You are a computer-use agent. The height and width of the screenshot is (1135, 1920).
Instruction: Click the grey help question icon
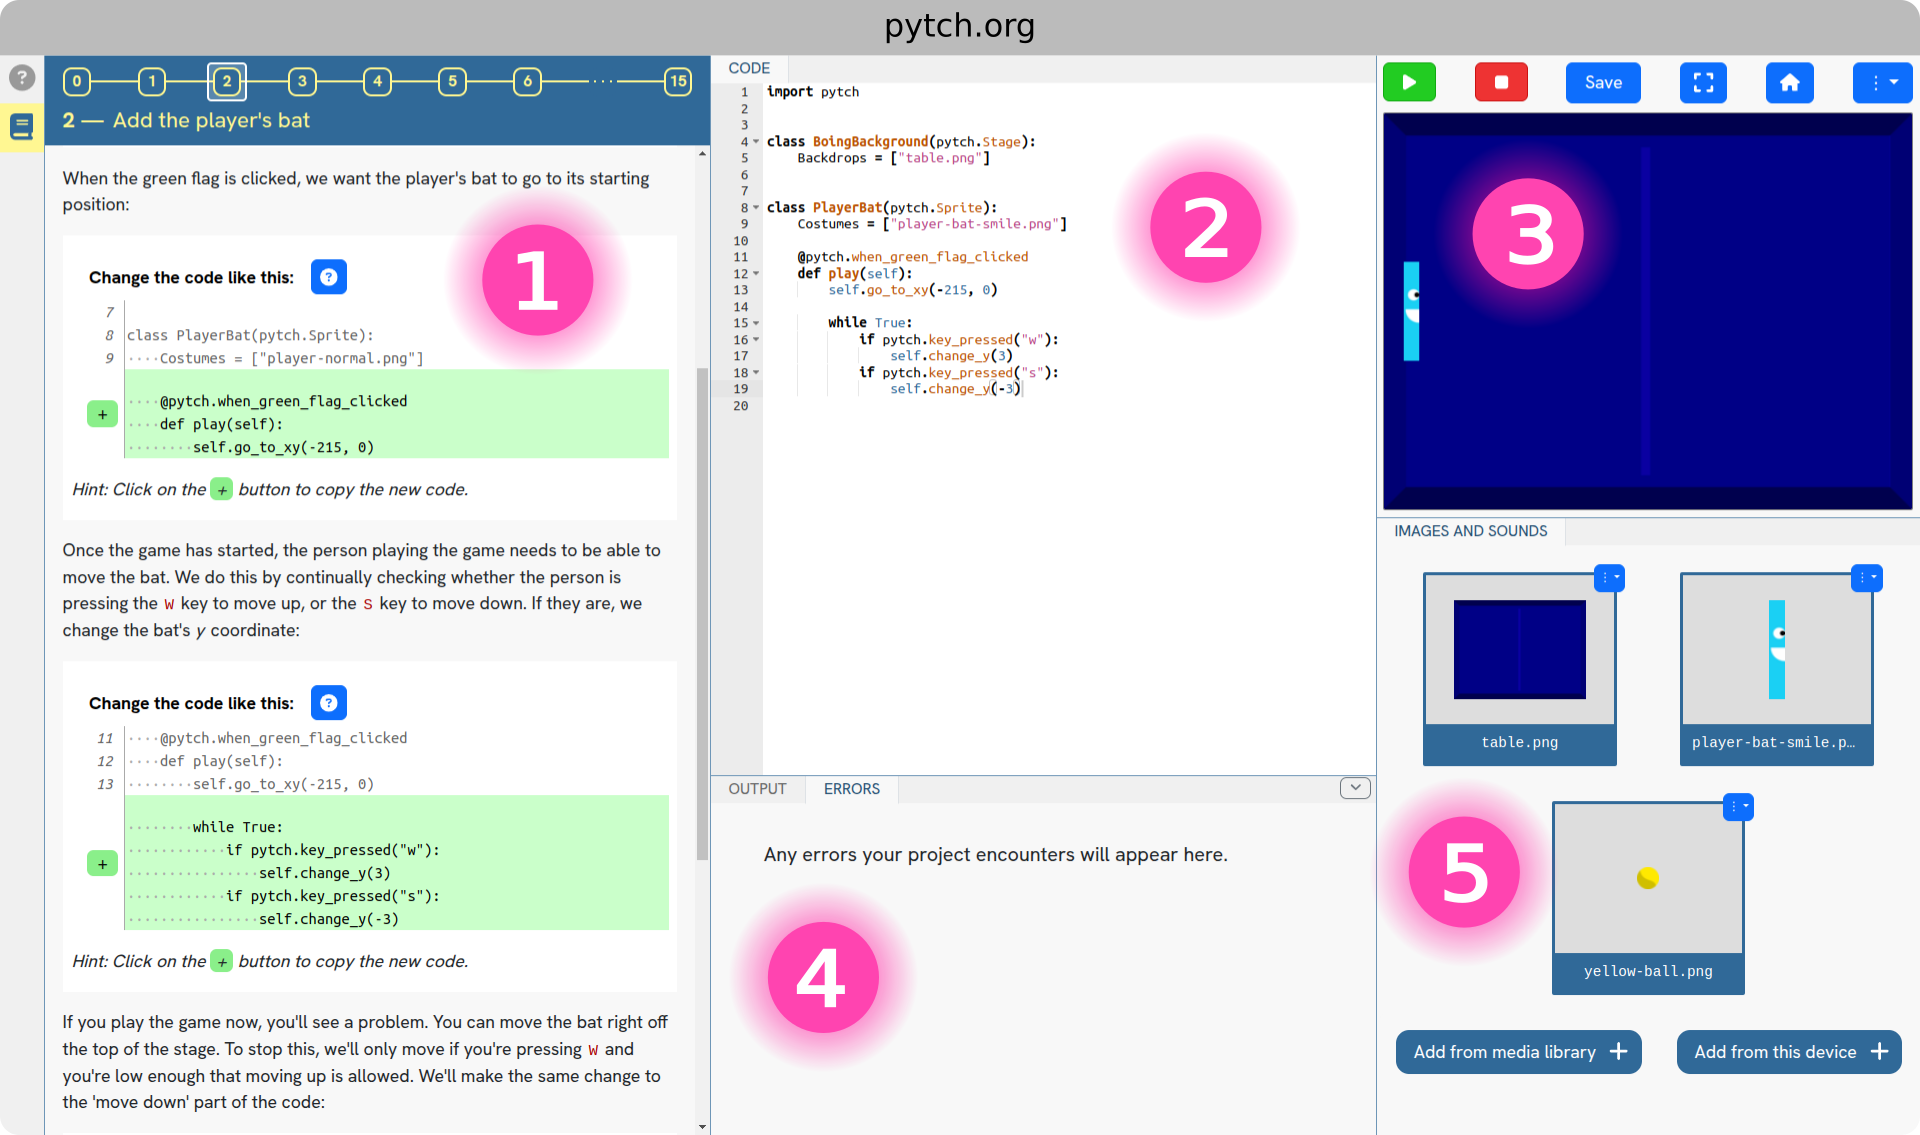pos(21,77)
